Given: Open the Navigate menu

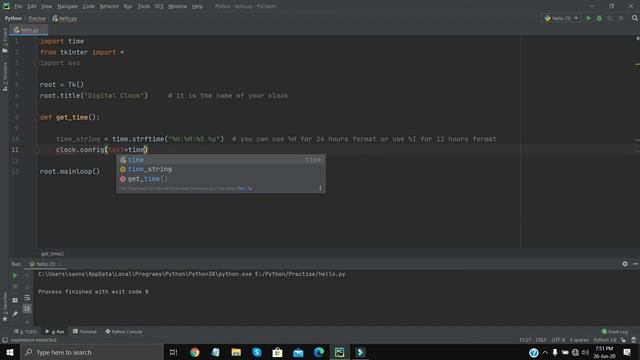Looking at the screenshot, I should pos(67,7).
